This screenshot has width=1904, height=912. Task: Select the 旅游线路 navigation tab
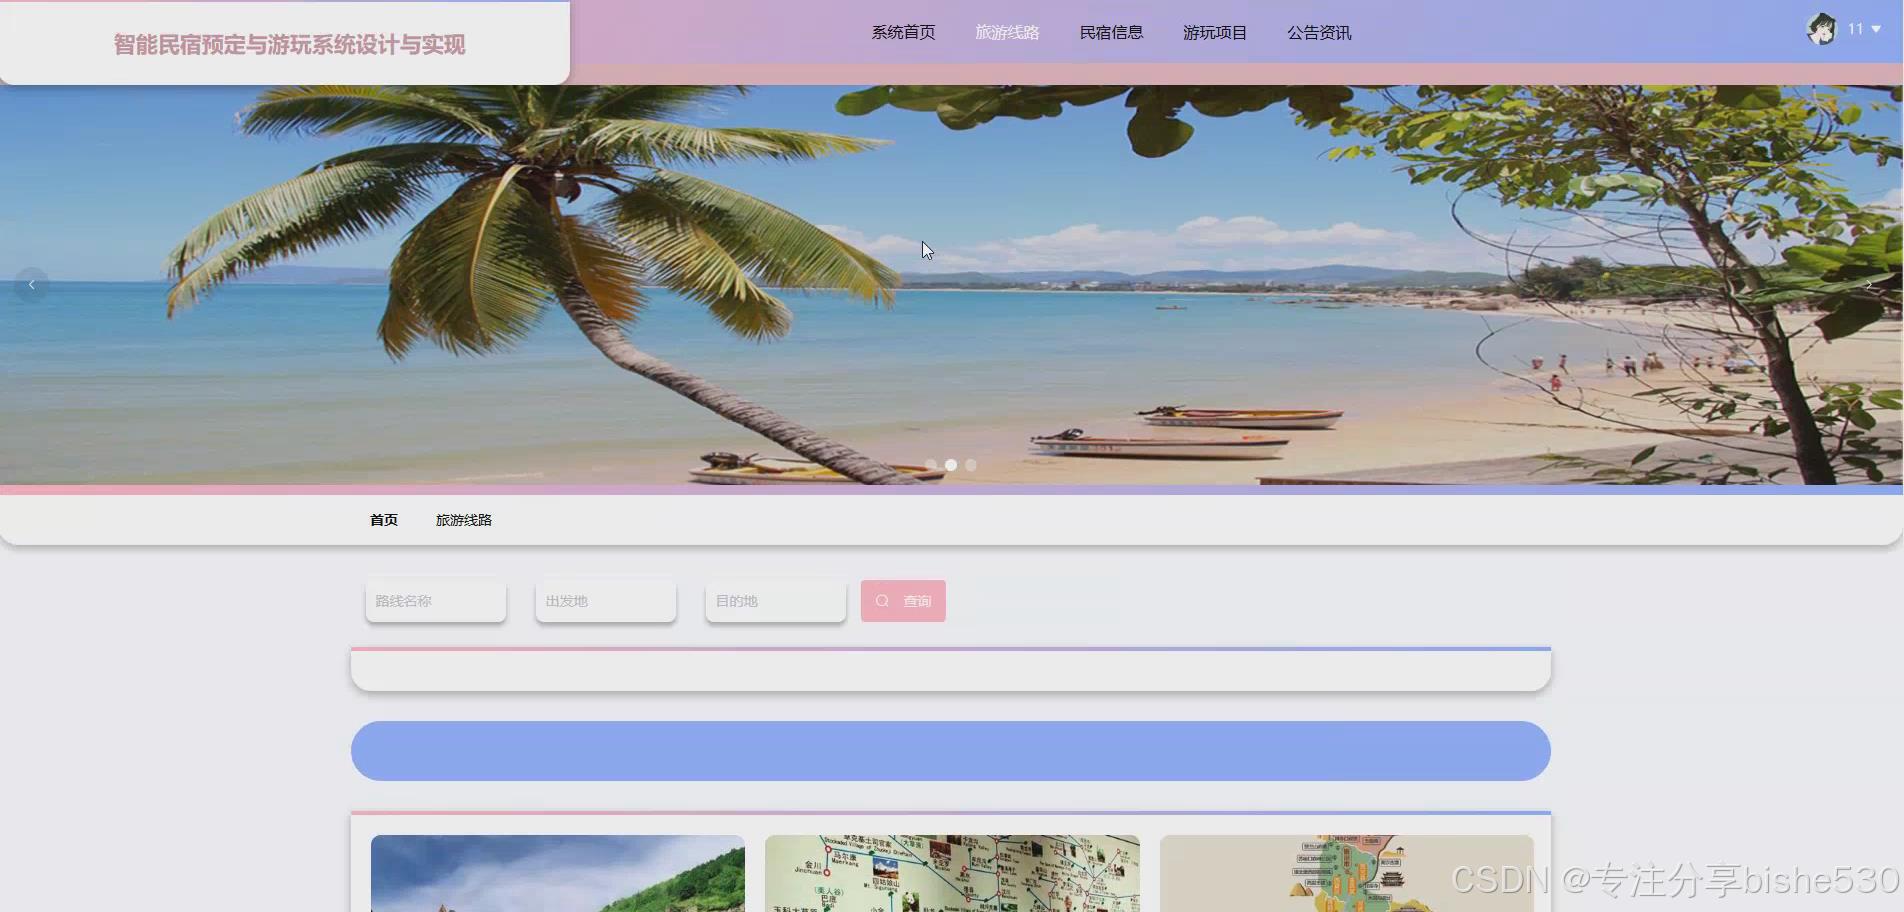[1007, 33]
